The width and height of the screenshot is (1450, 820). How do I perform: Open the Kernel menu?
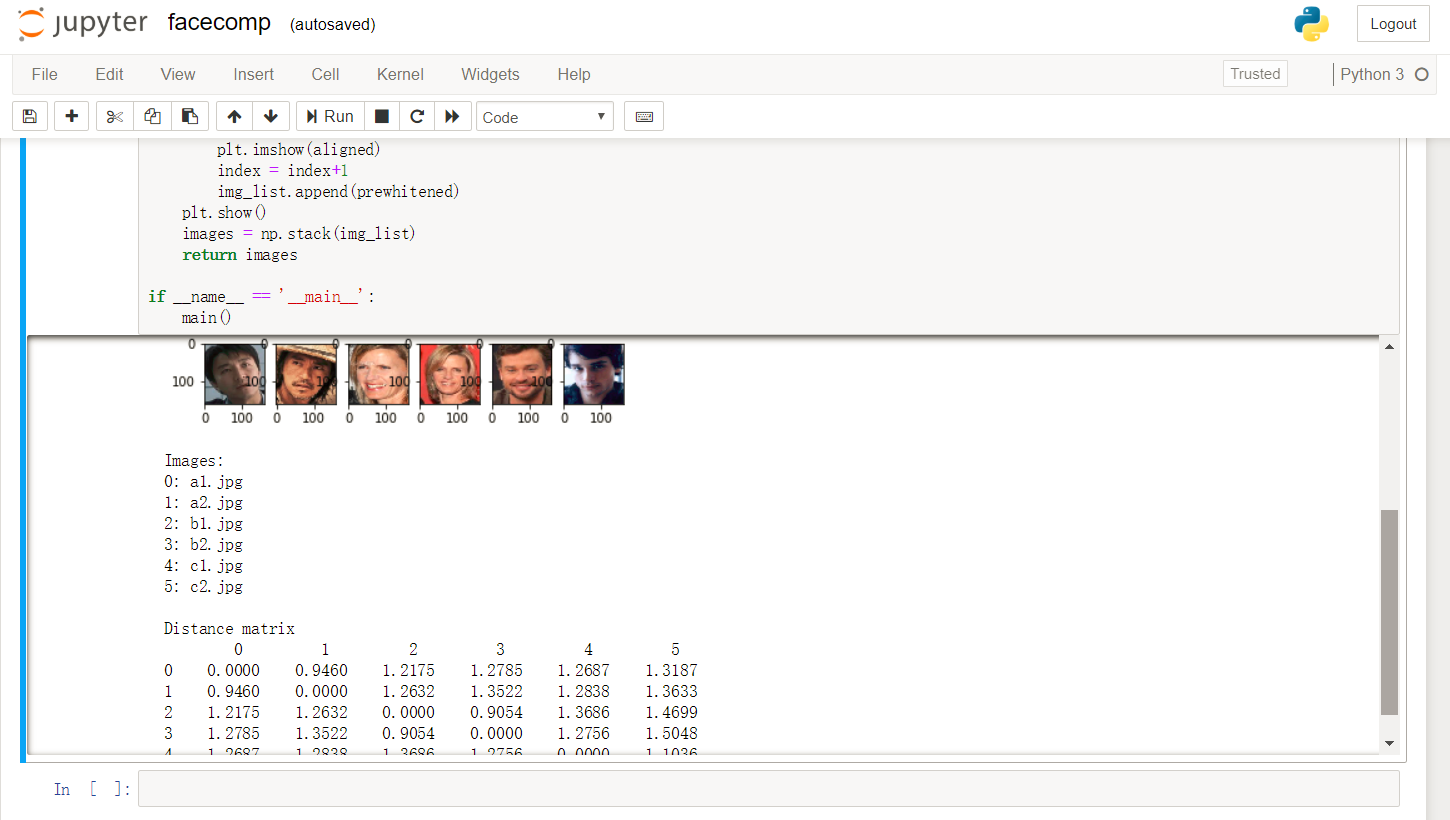coord(400,74)
